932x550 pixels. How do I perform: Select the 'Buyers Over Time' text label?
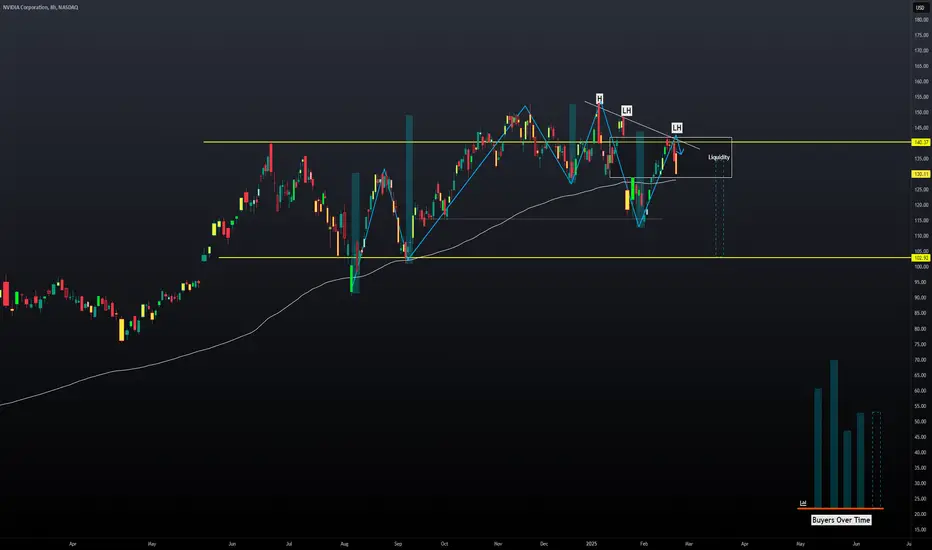[x=841, y=520]
